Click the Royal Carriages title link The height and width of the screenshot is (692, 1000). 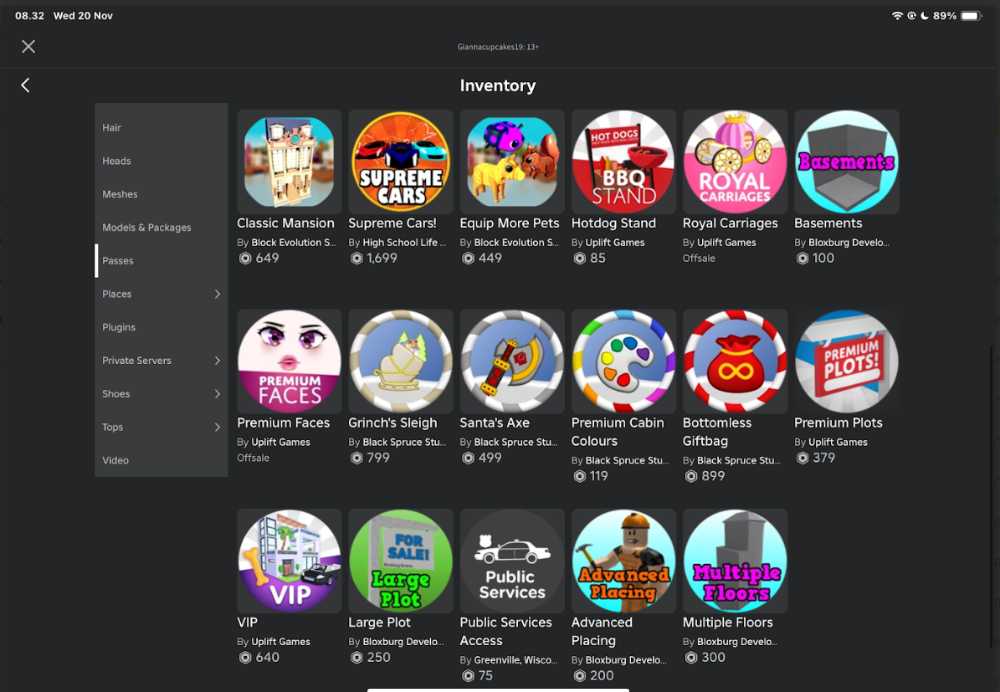click(x=730, y=223)
